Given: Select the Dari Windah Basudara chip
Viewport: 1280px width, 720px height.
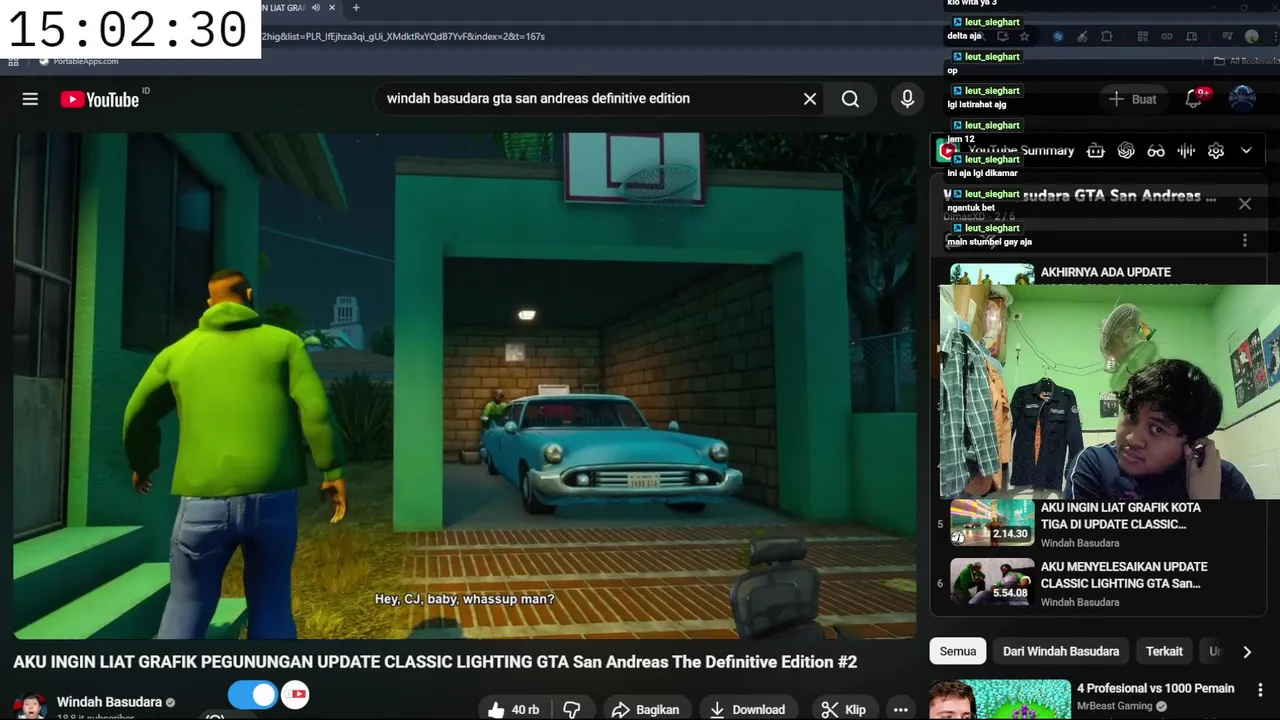Looking at the screenshot, I should (x=1061, y=651).
